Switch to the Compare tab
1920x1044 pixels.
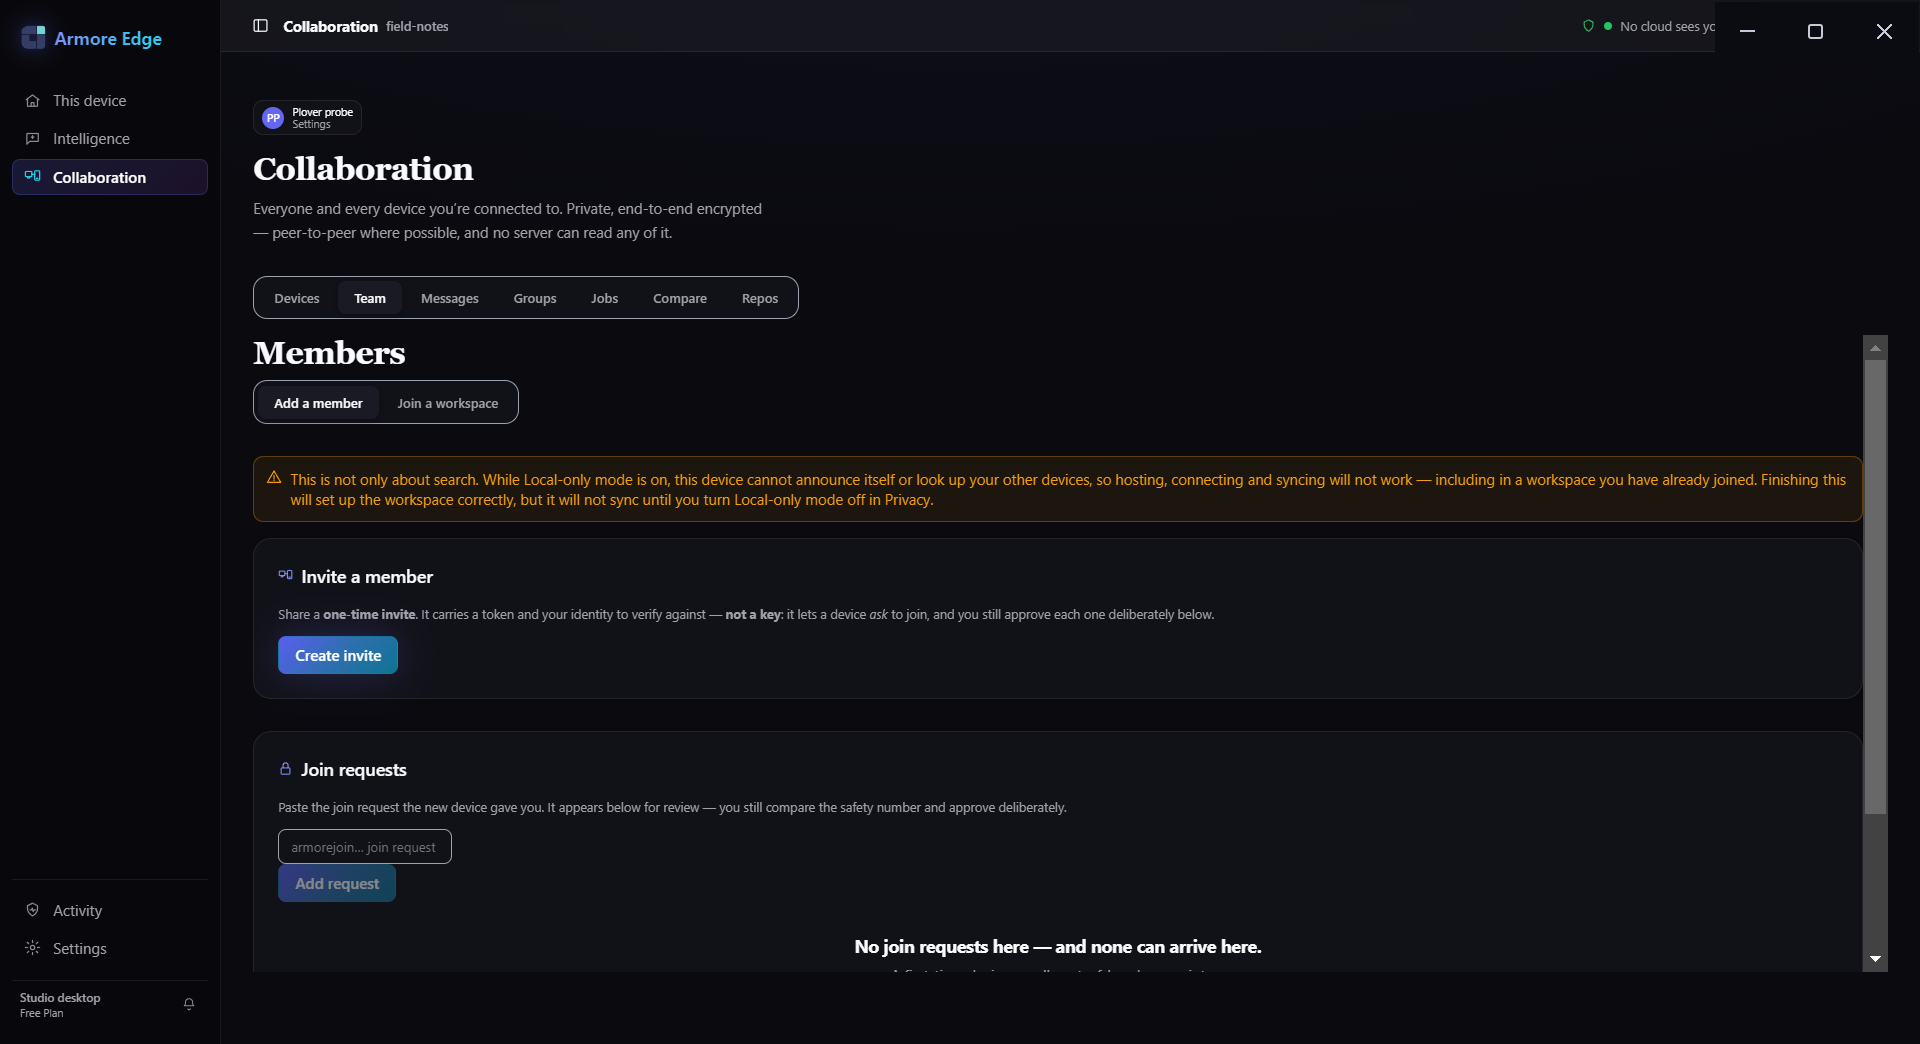click(680, 298)
